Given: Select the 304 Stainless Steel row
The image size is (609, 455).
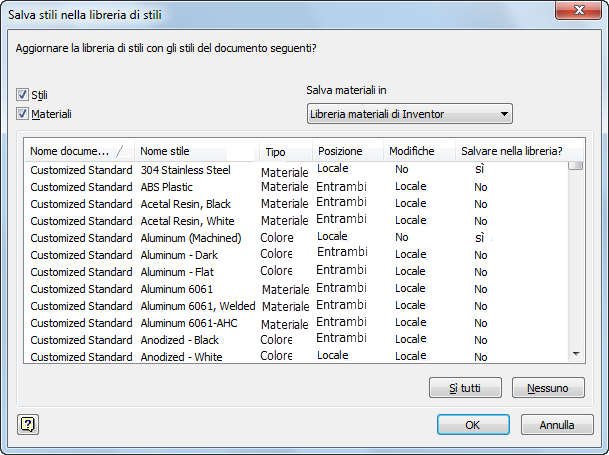Looking at the screenshot, I should pyautogui.click(x=185, y=170).
